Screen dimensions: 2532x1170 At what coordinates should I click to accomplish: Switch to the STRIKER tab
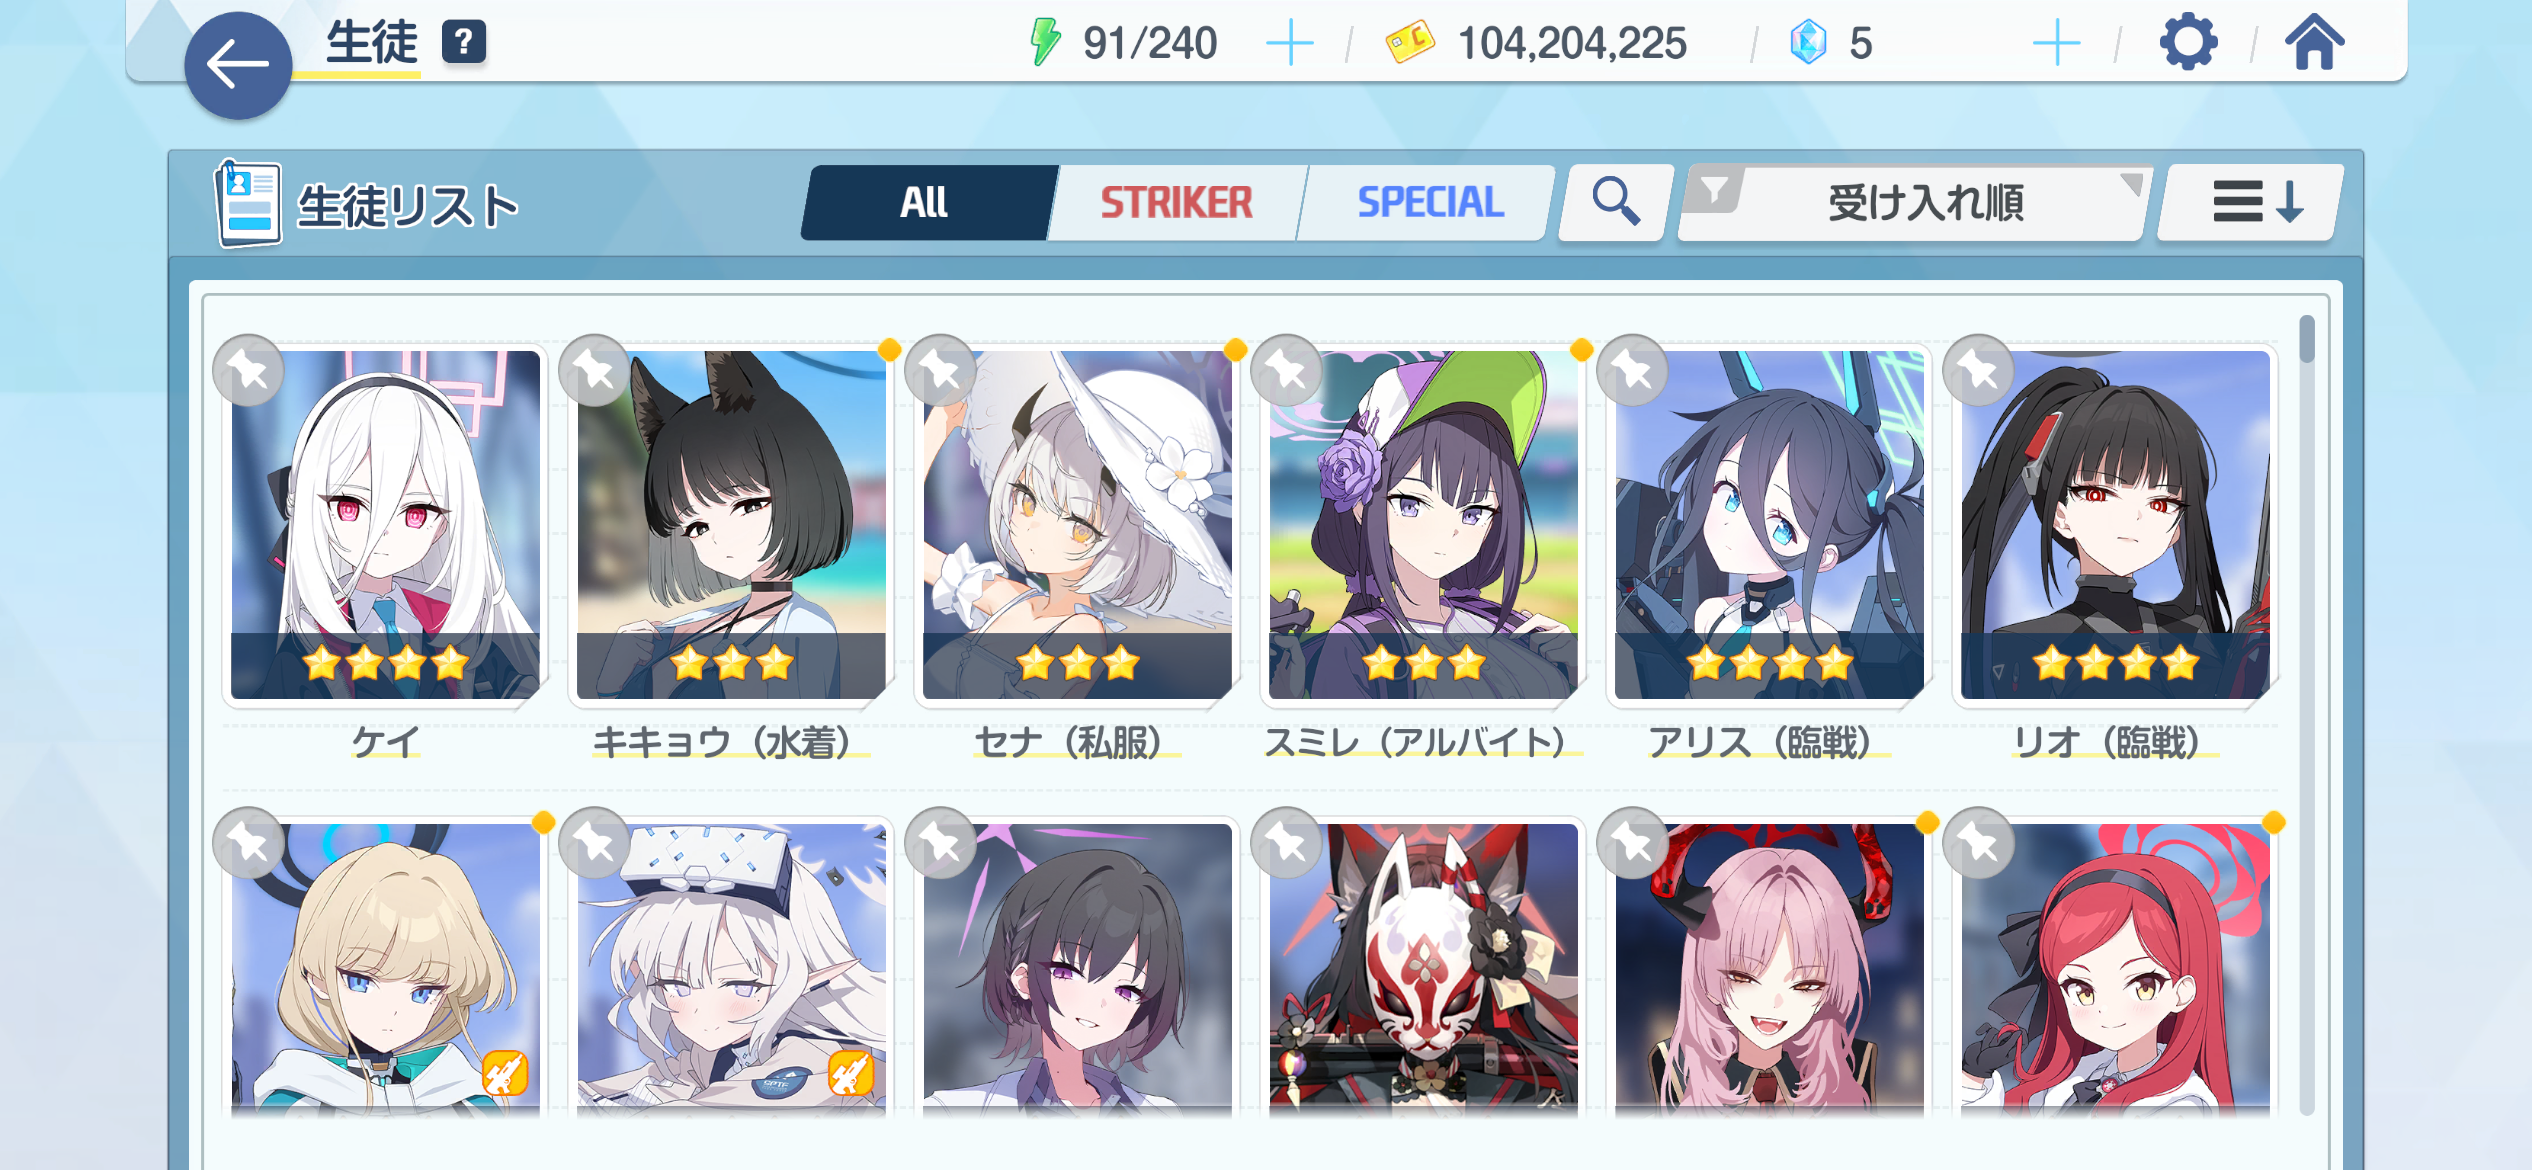click(x=1176, y=203)
